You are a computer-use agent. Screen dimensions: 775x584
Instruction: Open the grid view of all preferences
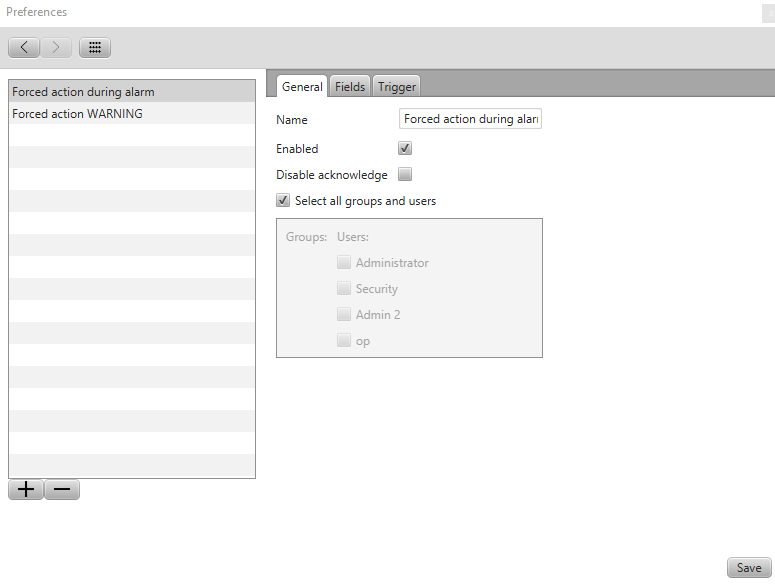pos(95,47)
